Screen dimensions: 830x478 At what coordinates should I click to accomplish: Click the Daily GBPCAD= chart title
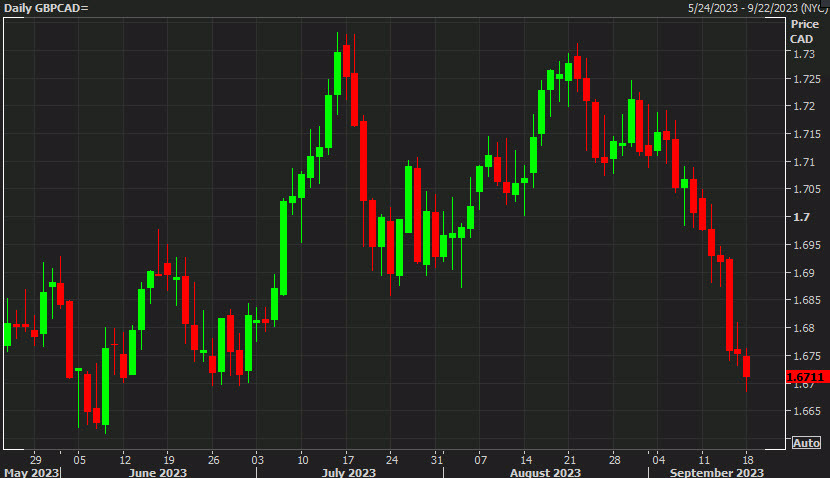[x=46, y=8]
